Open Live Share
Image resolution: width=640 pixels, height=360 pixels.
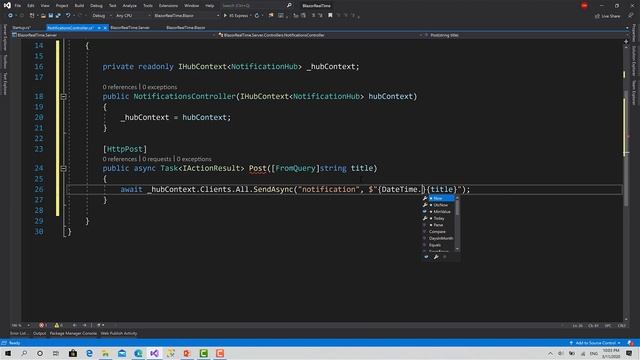click(607, 16)
